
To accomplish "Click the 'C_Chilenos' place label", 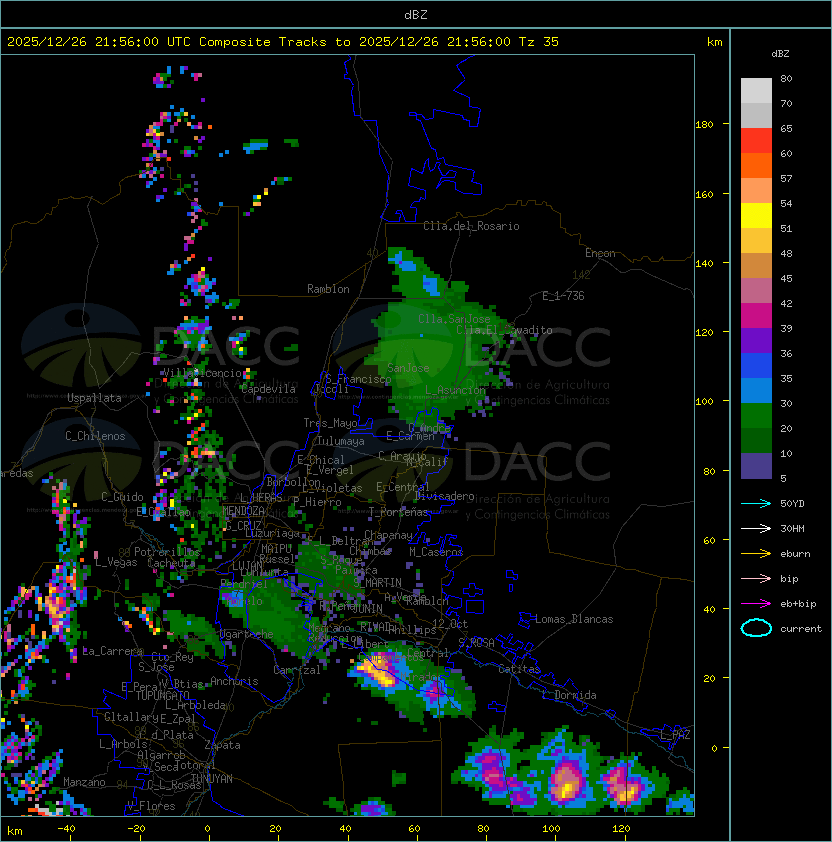I will [95, 436].
